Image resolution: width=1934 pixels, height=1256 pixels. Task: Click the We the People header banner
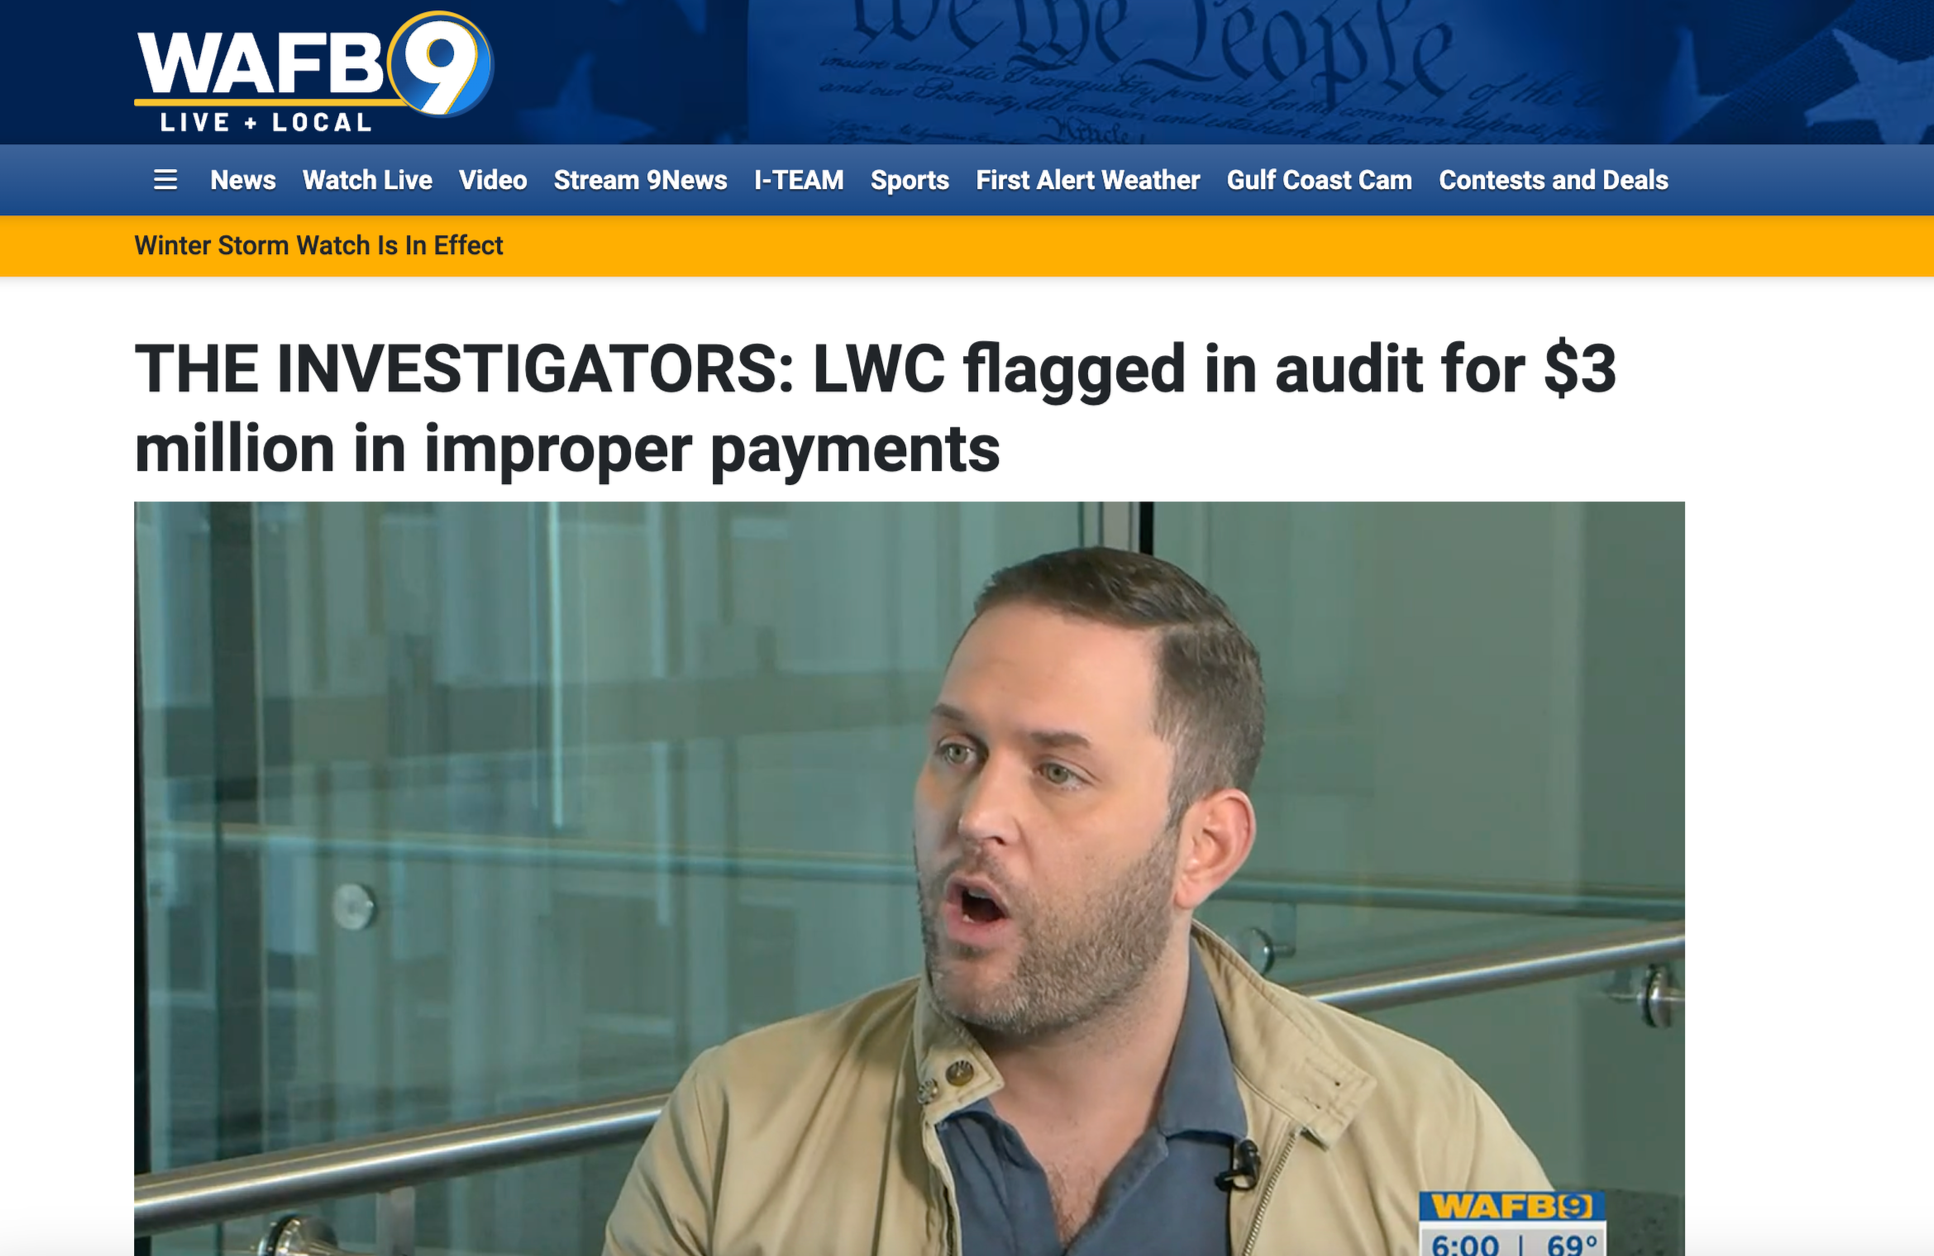click(x=1340, y=72)
